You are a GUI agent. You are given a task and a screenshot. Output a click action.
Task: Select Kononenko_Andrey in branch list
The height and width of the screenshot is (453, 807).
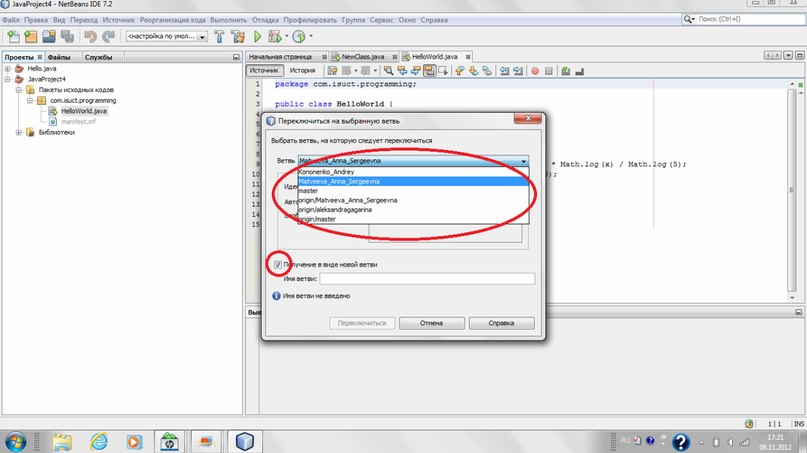click(413, 172)
